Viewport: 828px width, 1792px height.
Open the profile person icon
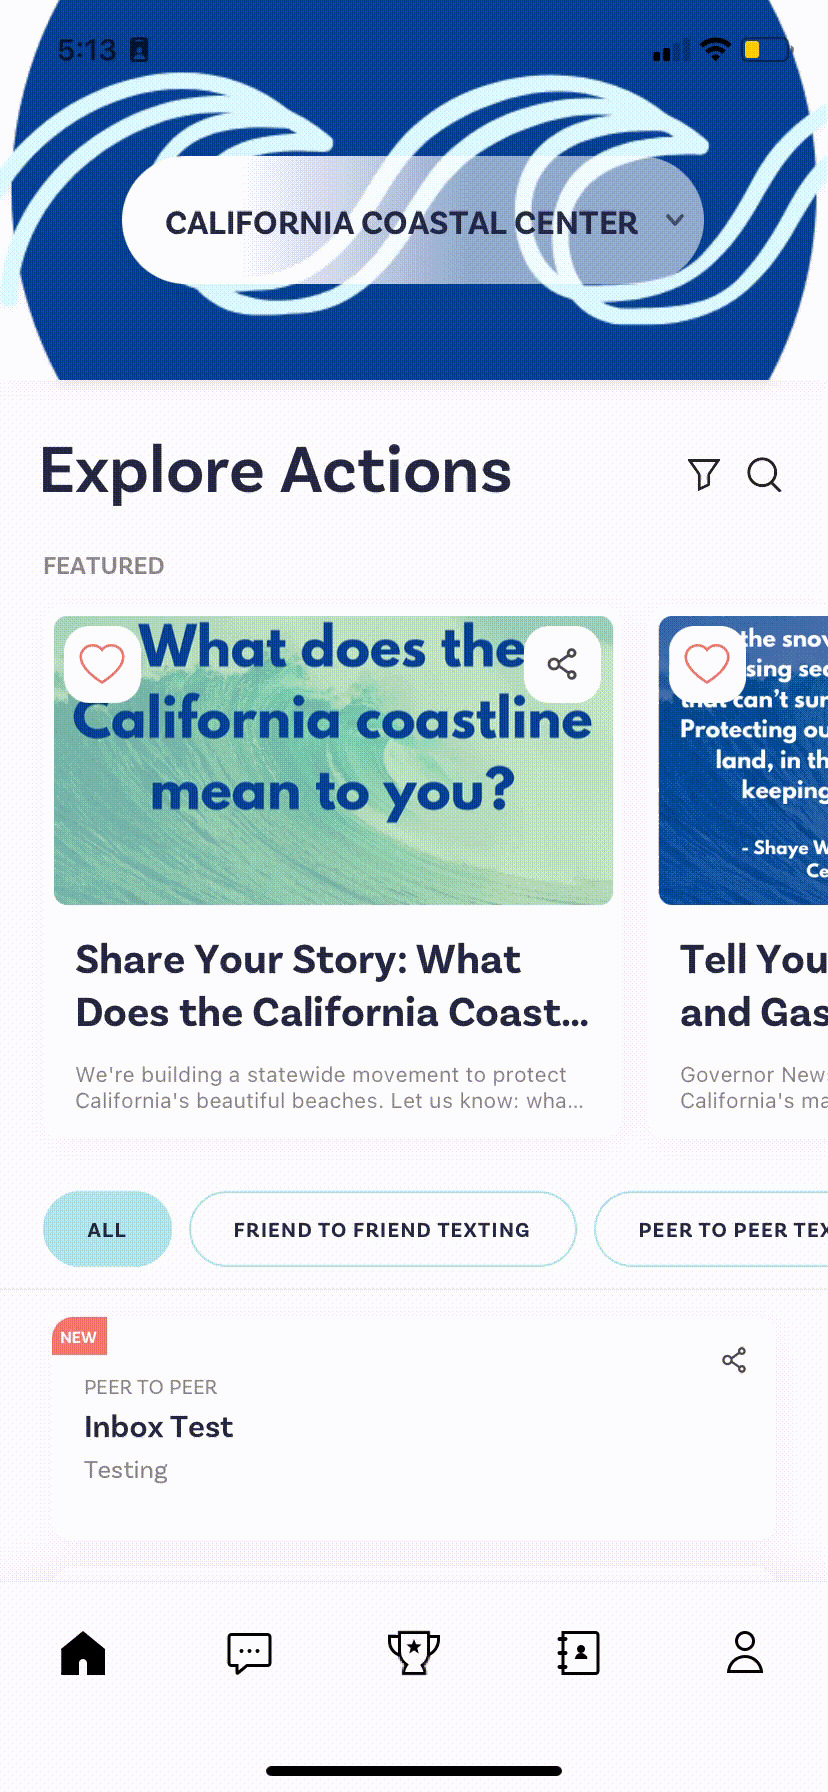click(x=744, y=1652)
